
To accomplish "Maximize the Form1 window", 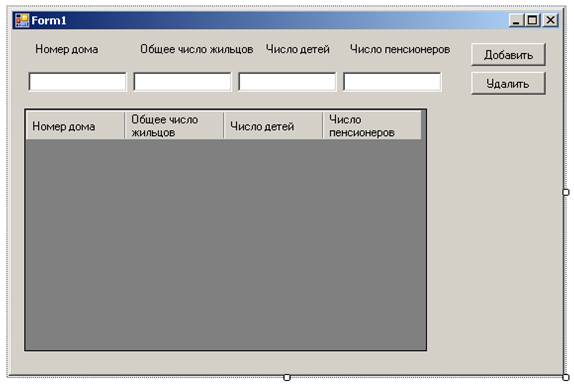I will [532, 20].
